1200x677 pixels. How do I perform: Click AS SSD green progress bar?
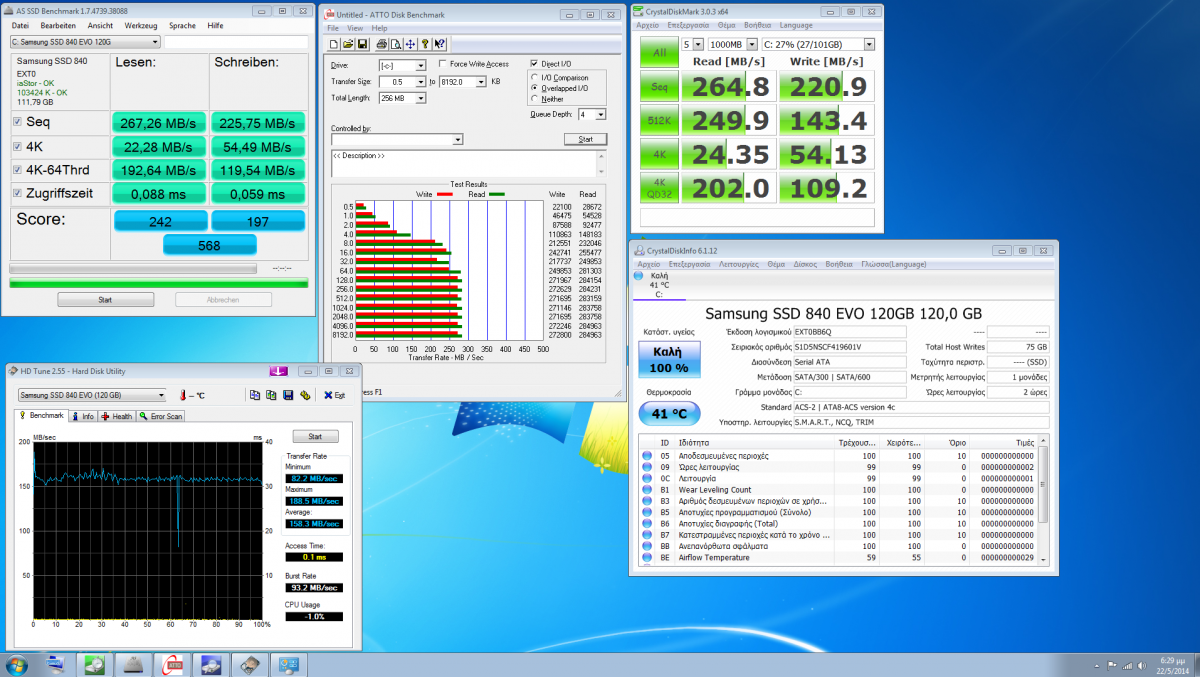pyautogui.click(x=159, y=283)
